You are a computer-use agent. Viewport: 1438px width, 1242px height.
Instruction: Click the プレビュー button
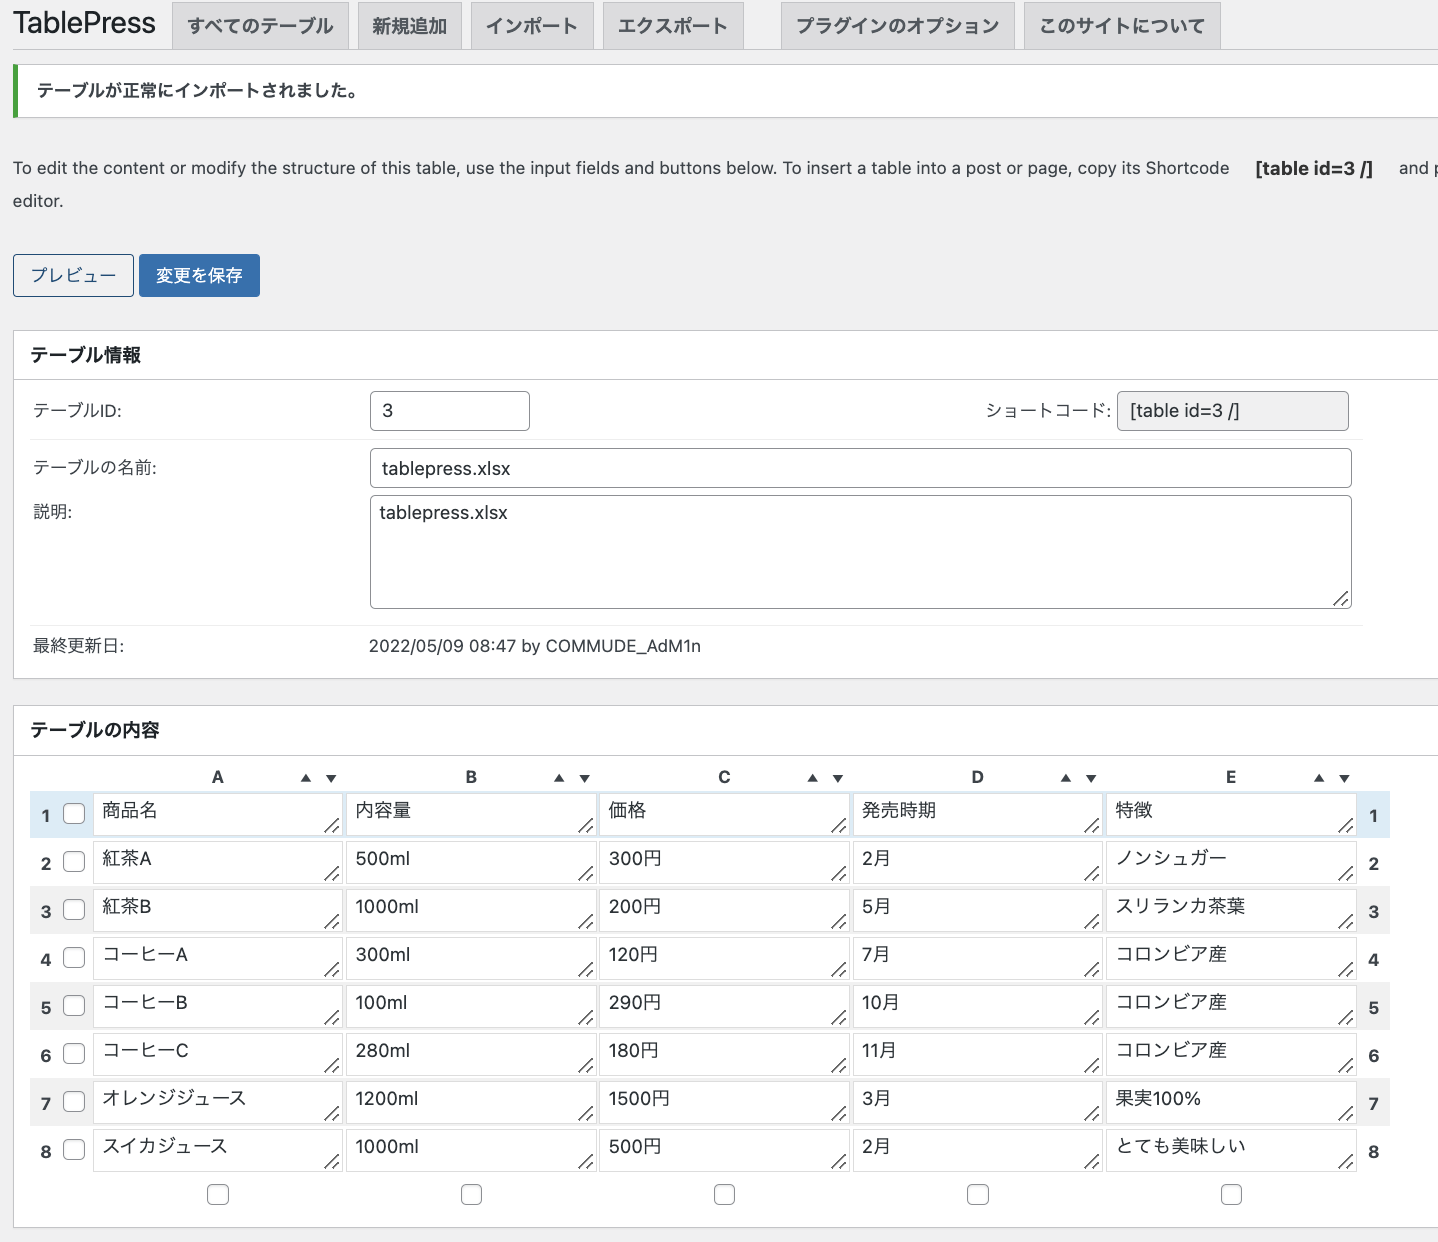(x=73, y=275)
